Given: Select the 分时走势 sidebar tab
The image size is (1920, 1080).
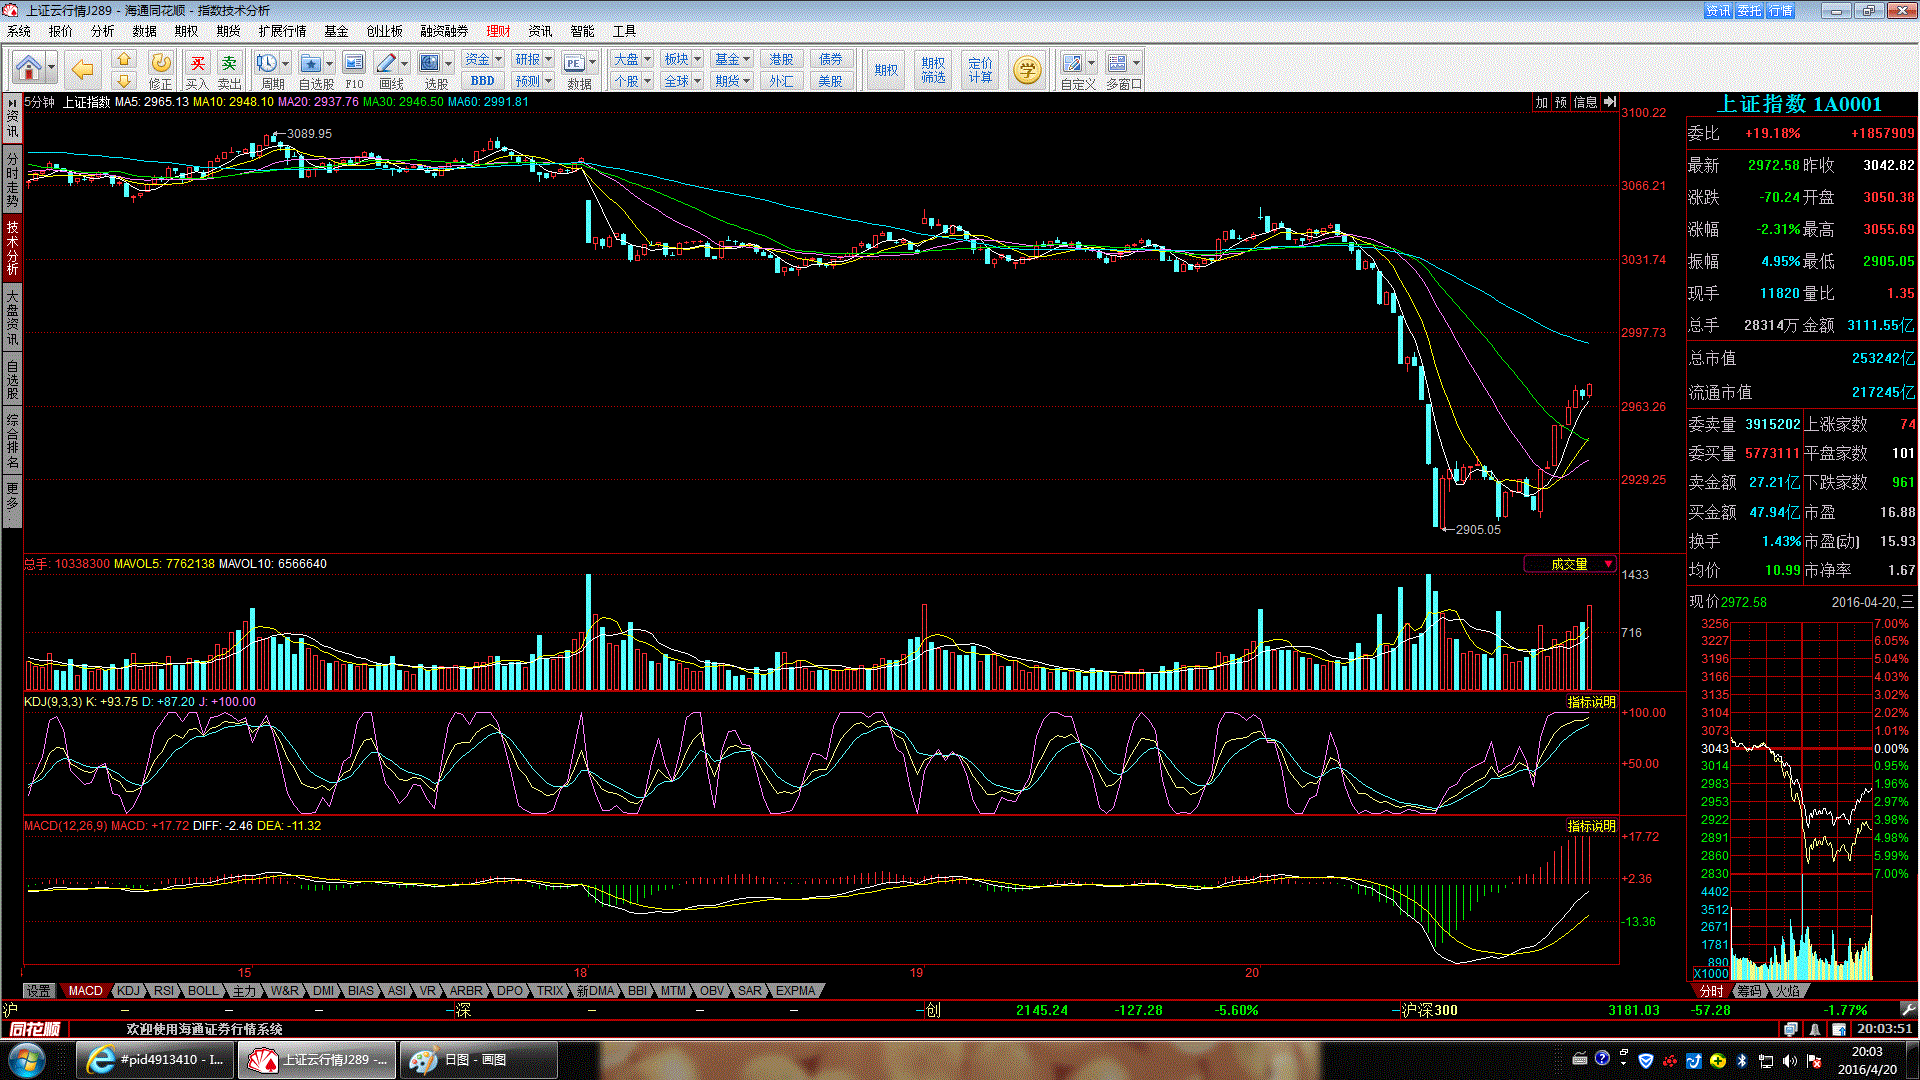Looking at the screenshot, I should [12, 180].
